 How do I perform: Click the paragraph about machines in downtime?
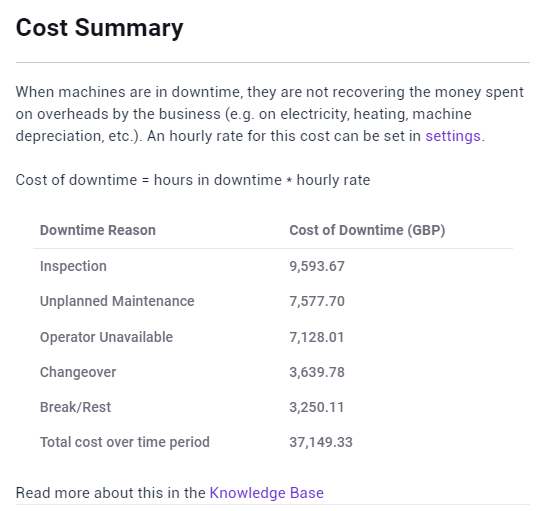(x=269, y=114)
